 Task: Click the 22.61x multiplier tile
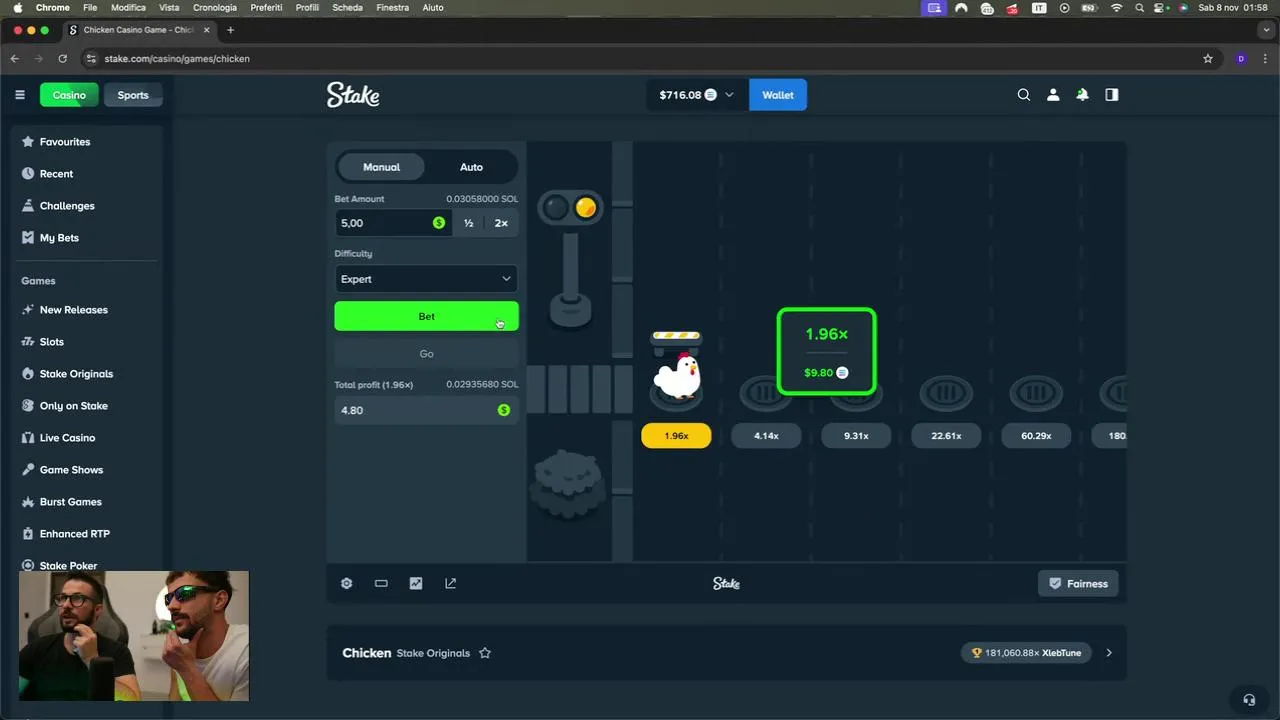coord(946,436)
